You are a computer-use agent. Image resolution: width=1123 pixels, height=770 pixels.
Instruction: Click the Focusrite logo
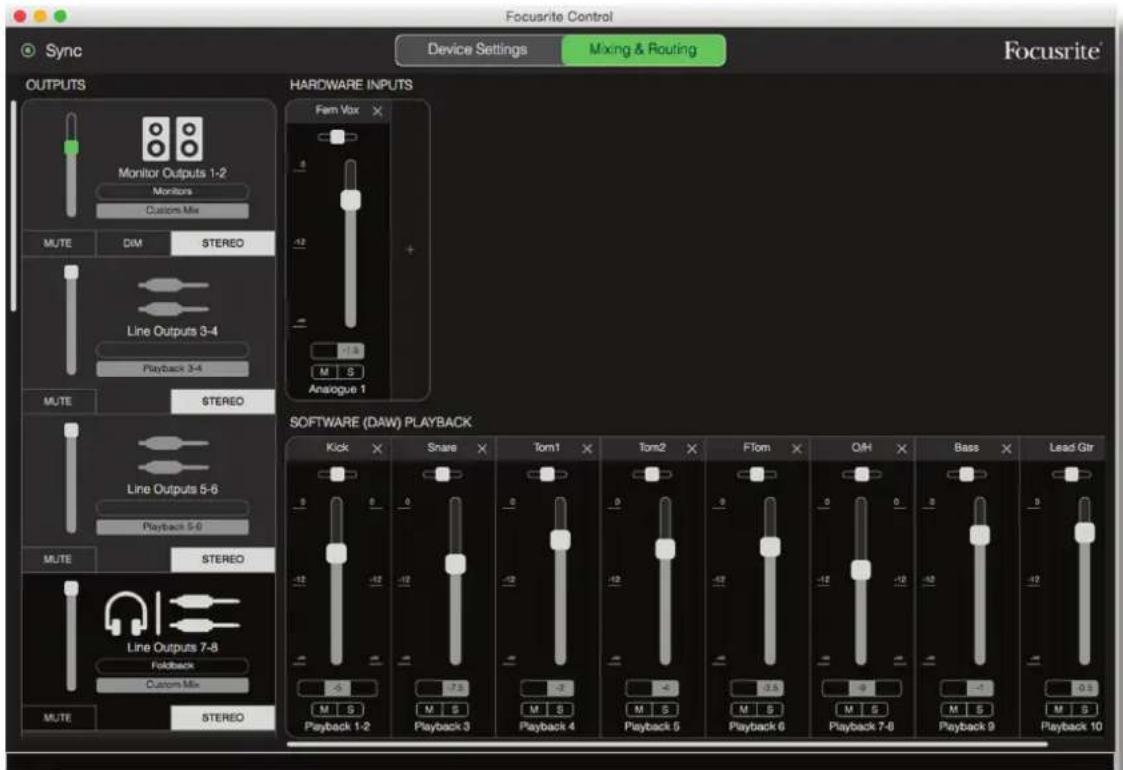click(1052, 51)
